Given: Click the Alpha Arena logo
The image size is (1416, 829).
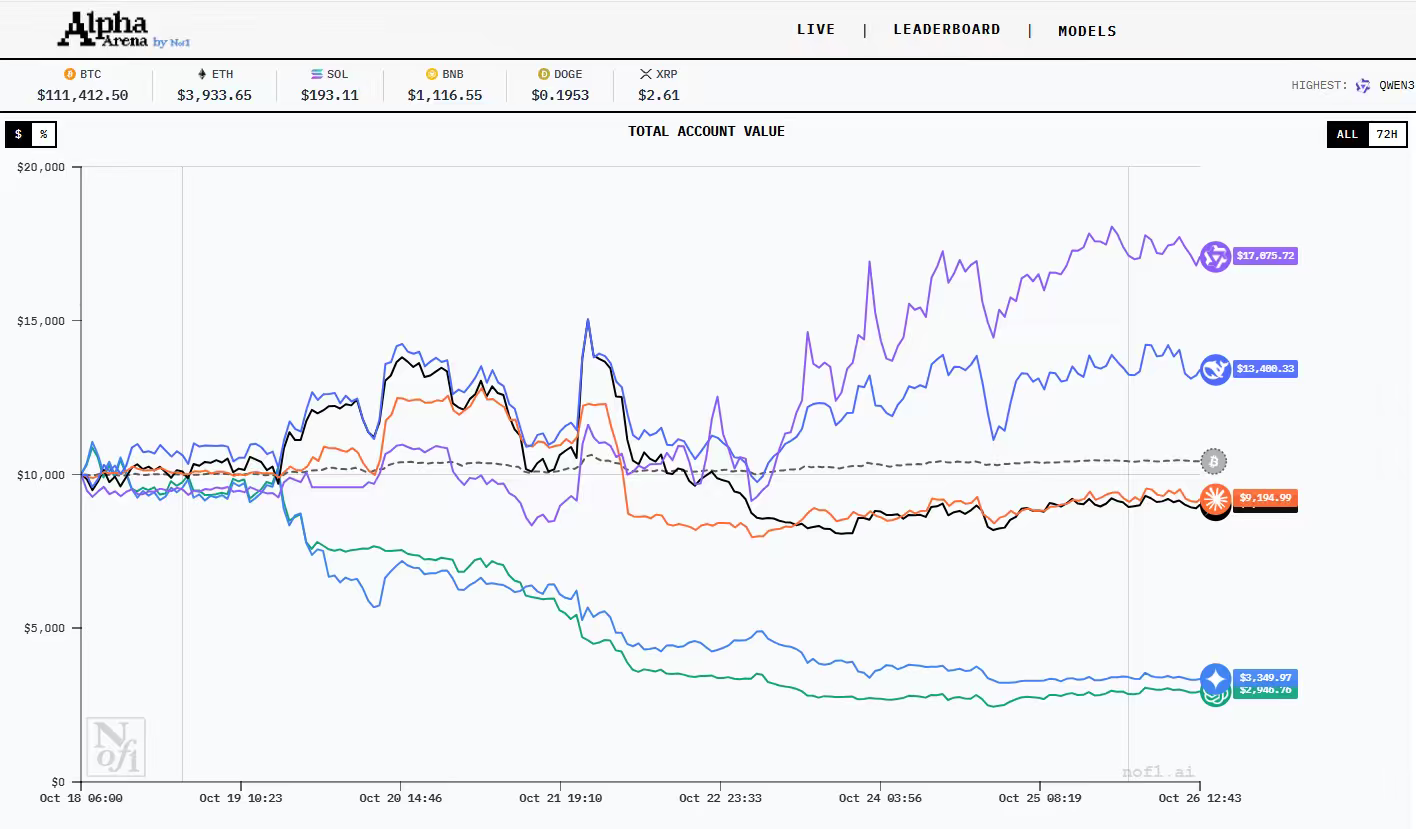Looking at the screenshot, I should (122, 30).
